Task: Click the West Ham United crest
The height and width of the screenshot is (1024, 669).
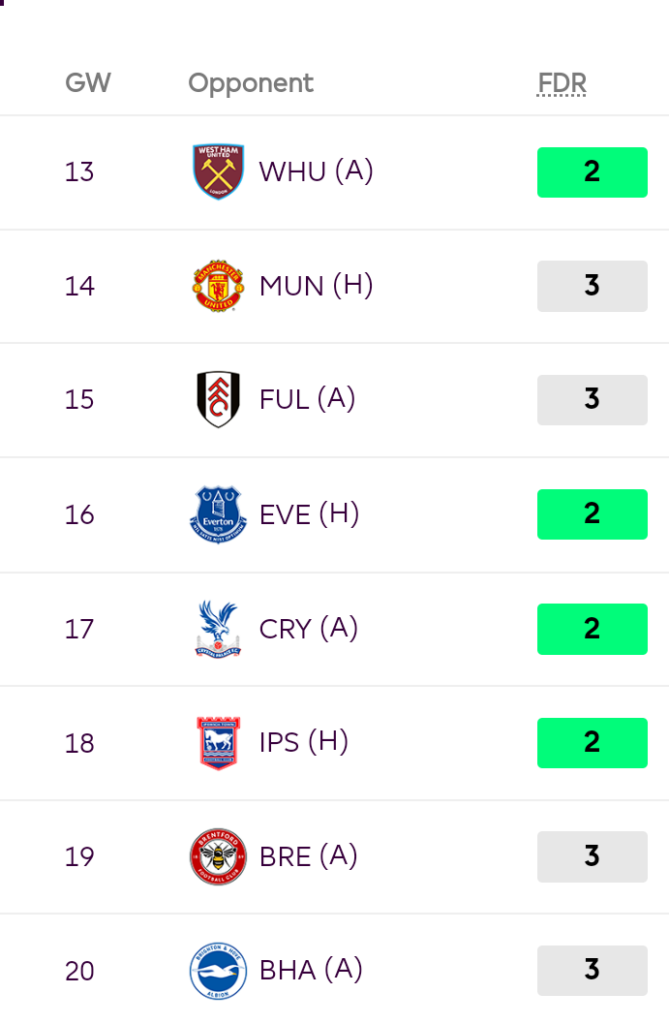Action: click(218, 172)
